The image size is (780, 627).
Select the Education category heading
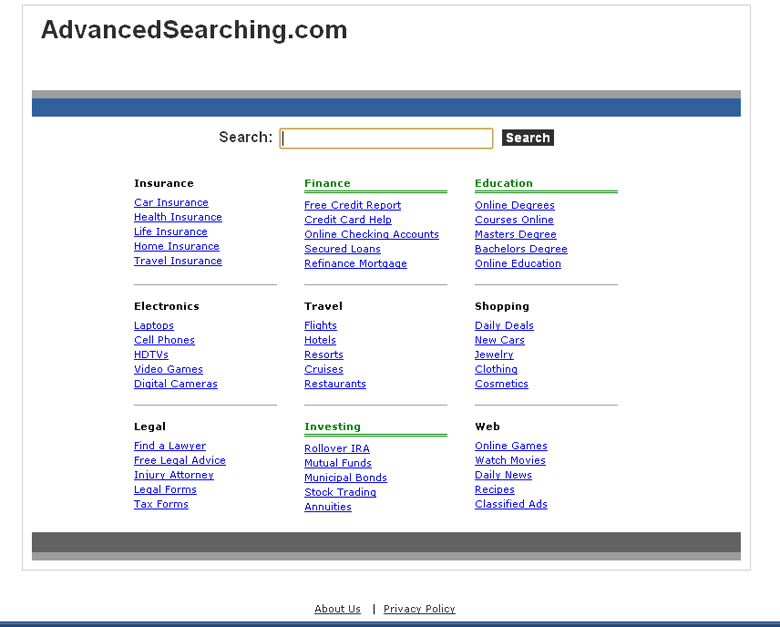pos(503,183)
